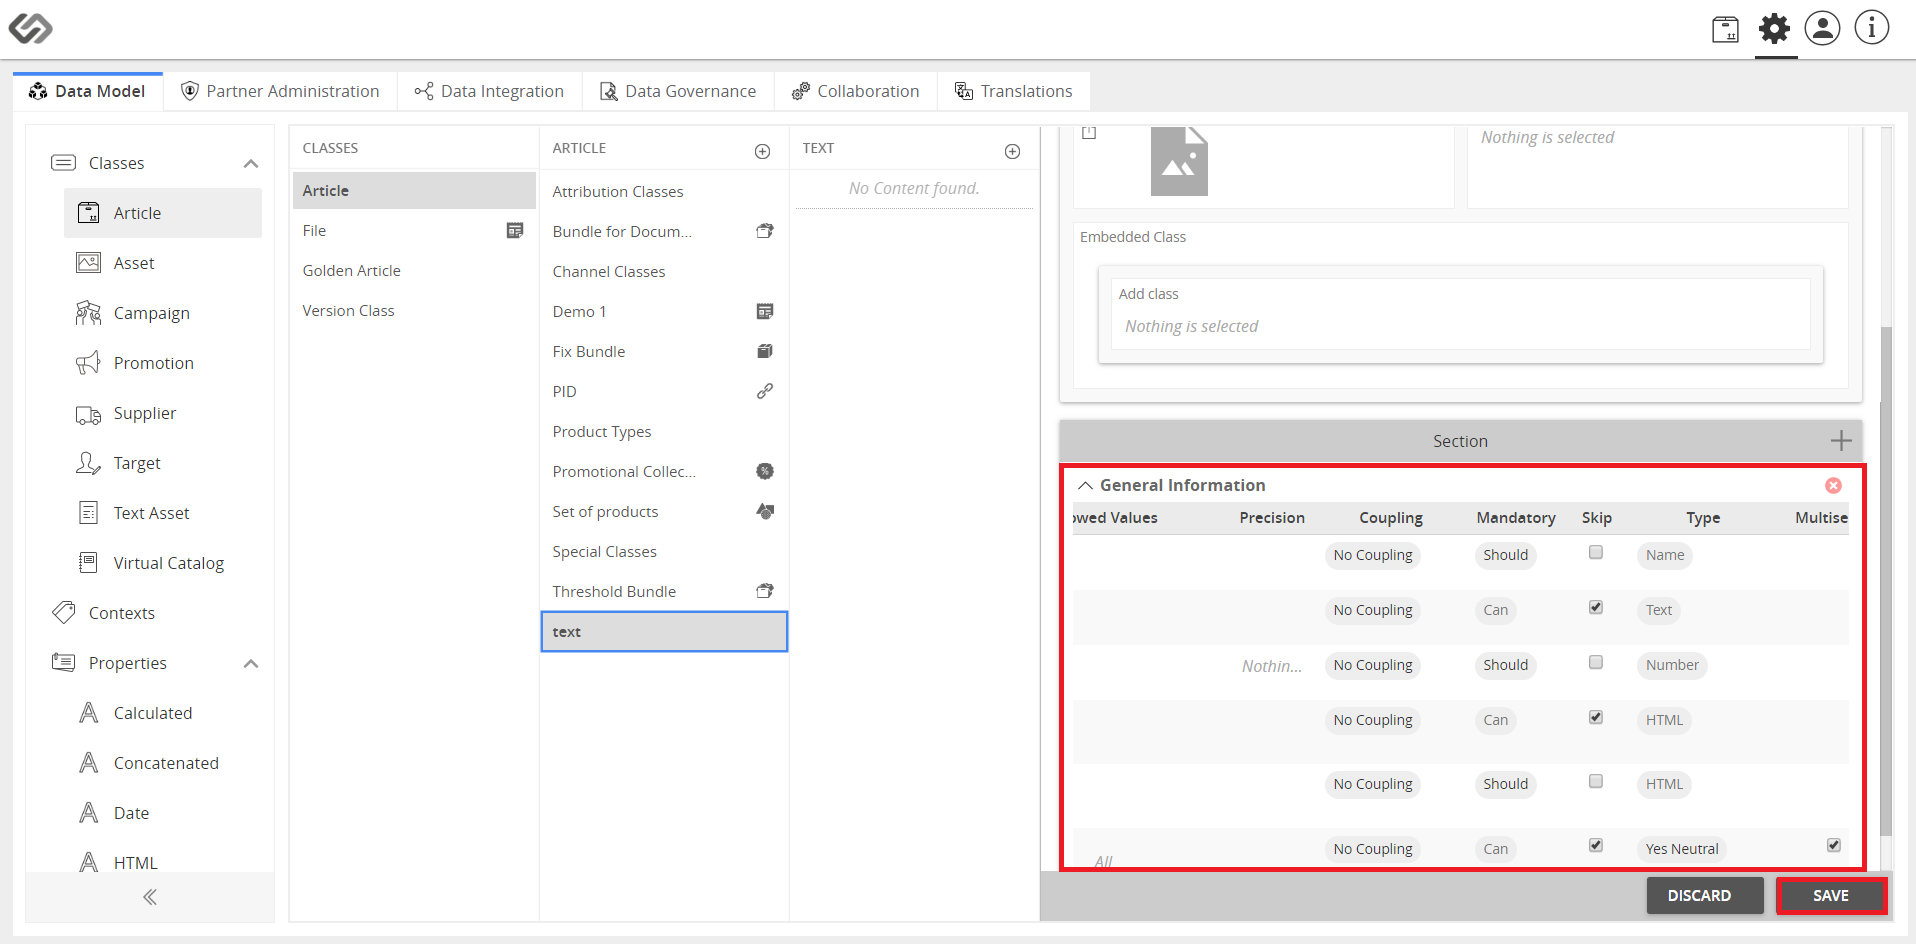Open Coupling dropdown in Number row

coord(1373,665)
